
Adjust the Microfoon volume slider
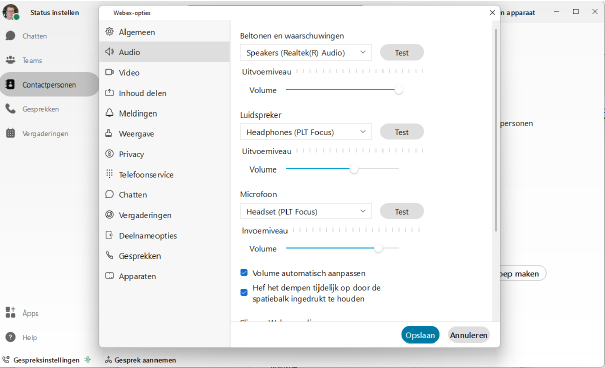342,248
